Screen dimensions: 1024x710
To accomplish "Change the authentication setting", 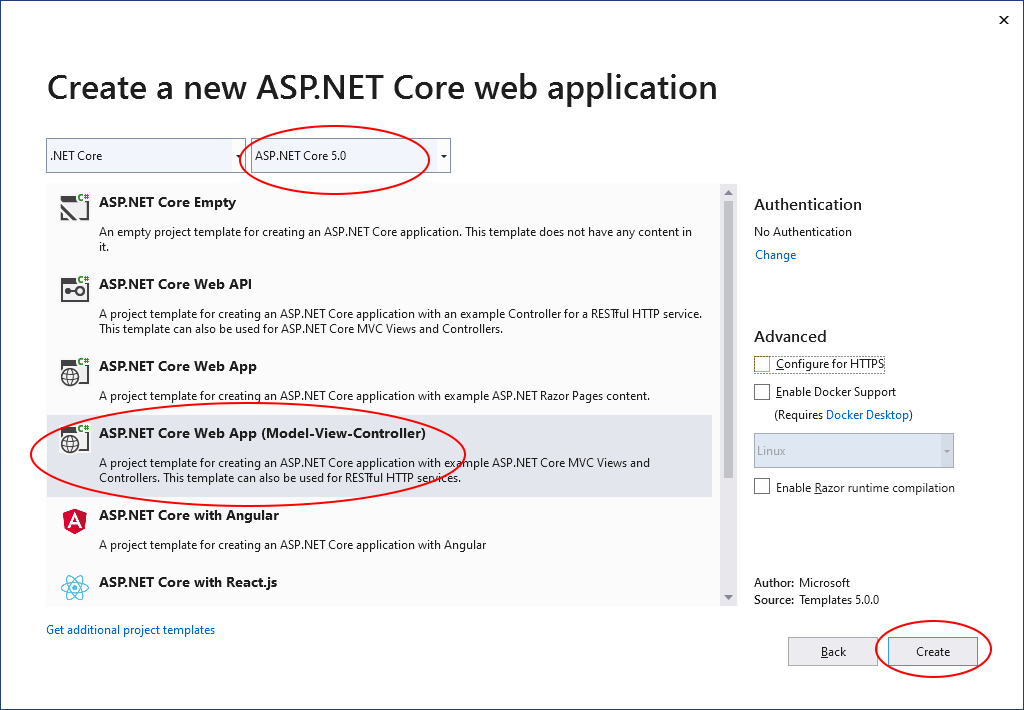I will coord(775,255).
